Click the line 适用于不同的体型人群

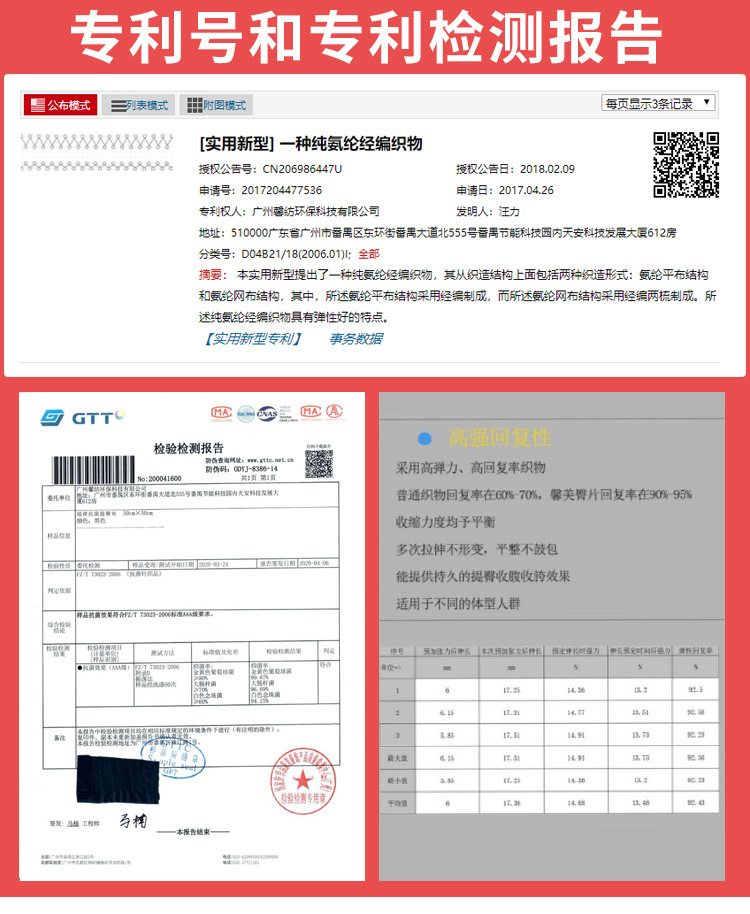click(x=458, y=603)
